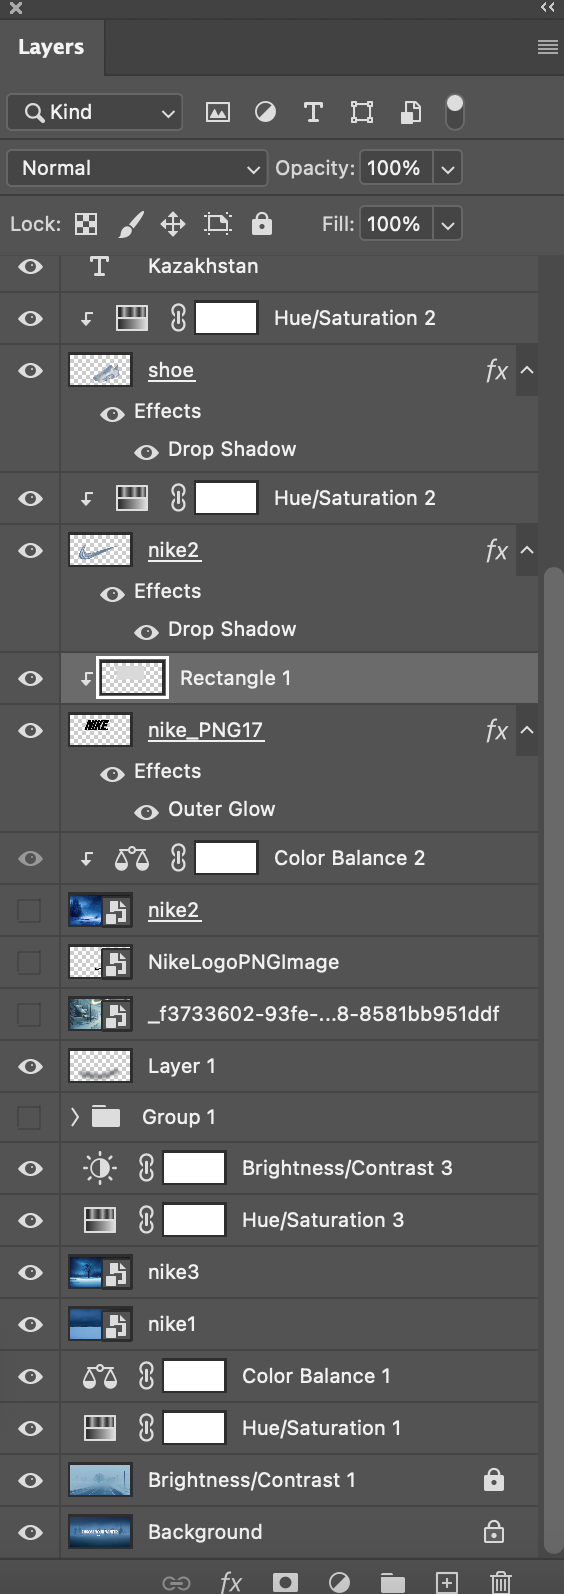Open Normal blending mode dropdown
This screenshot has height=1594, width=564.
[137, 168]
